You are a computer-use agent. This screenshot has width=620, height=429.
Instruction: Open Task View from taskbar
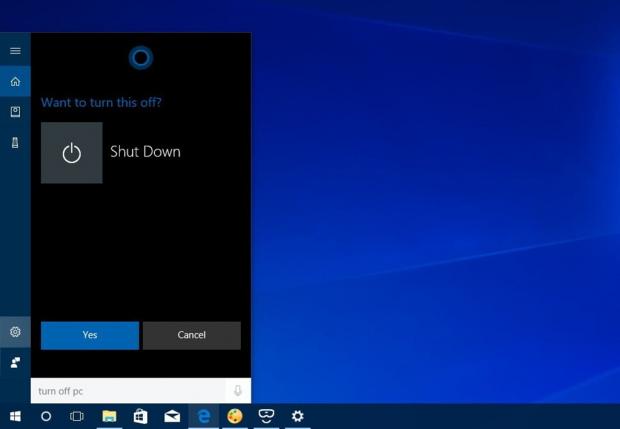click(77, 416)
